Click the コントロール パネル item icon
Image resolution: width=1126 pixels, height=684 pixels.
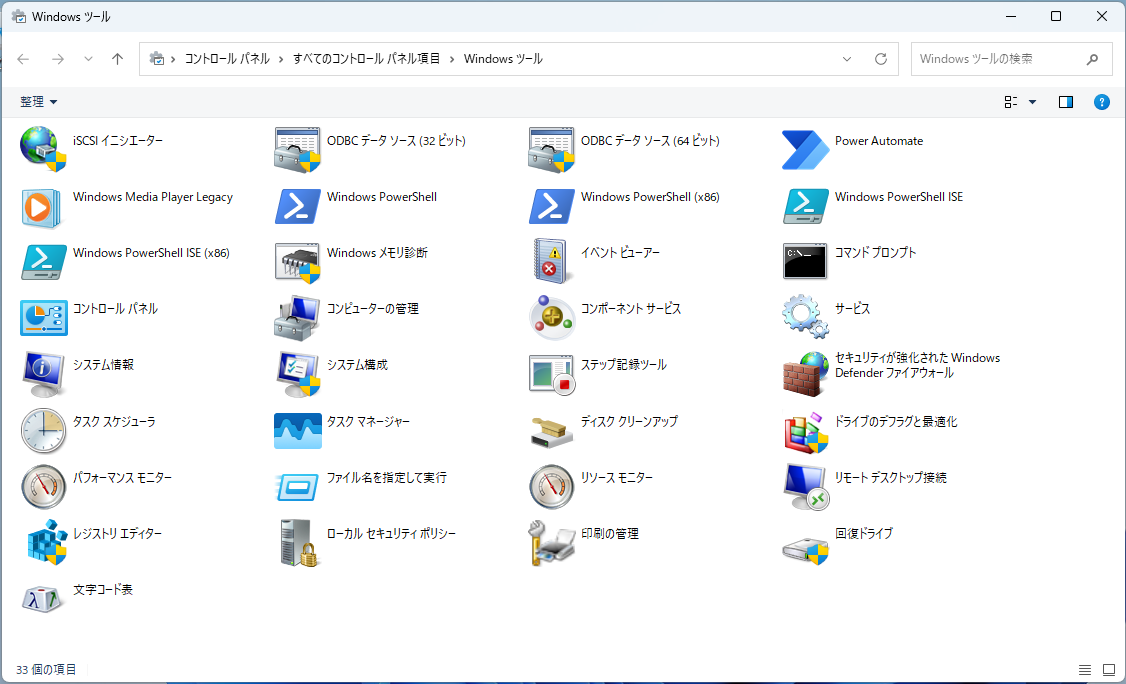(x=44, y=318)
